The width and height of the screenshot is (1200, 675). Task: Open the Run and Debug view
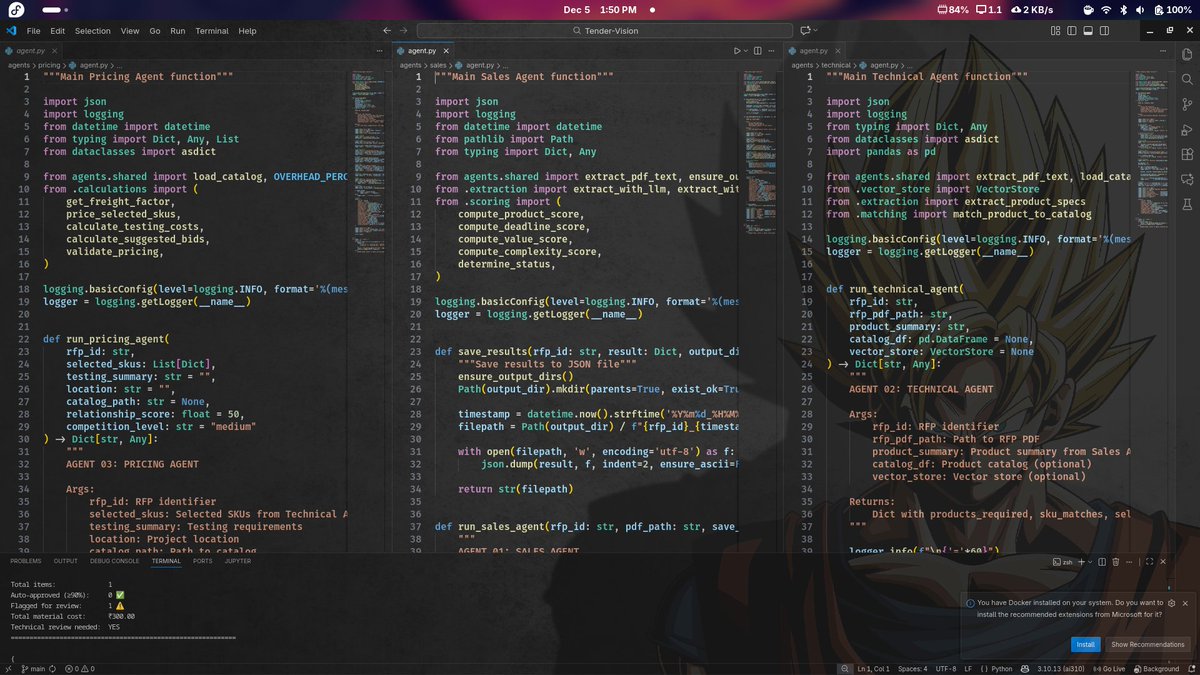(1187, 129)
